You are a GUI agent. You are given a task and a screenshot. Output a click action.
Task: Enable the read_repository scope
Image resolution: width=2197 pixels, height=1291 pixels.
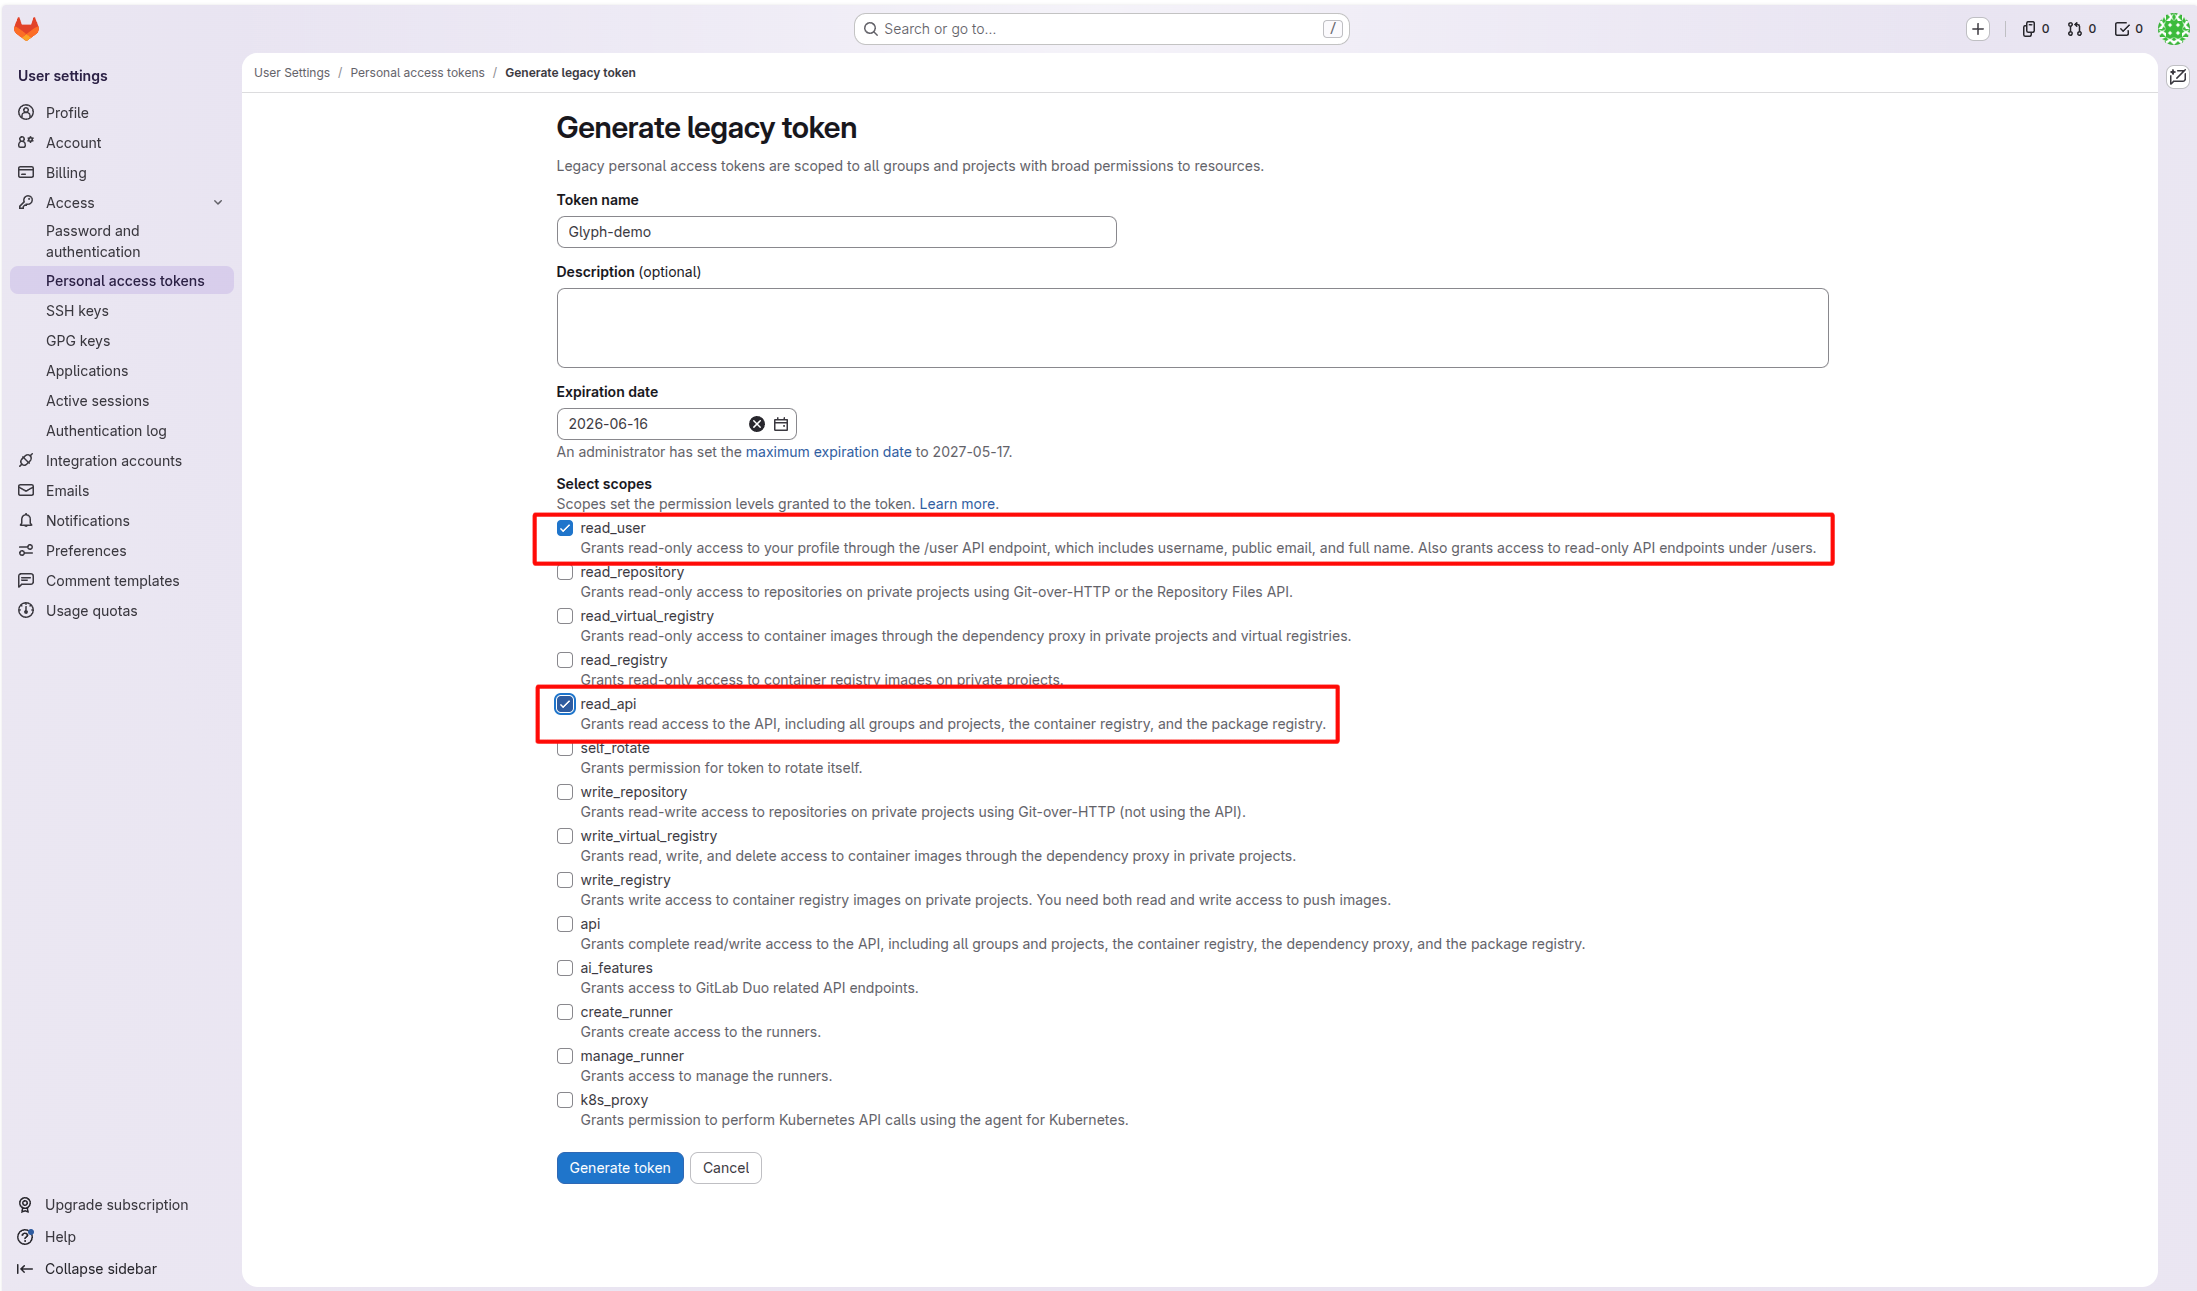point(565,572)
